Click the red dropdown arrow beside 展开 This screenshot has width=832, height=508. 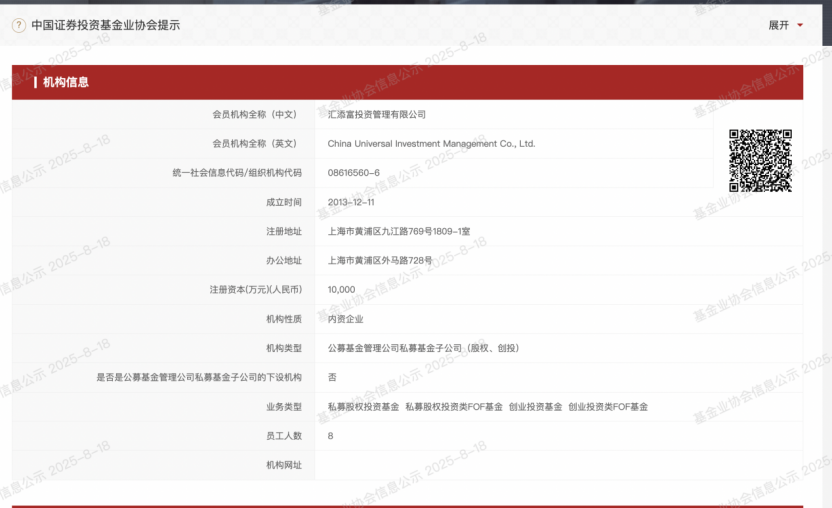pos(800,25)
